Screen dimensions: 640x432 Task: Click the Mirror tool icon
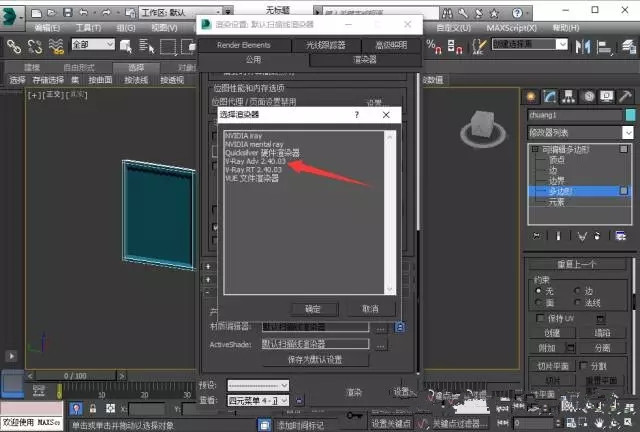[583, 46]
